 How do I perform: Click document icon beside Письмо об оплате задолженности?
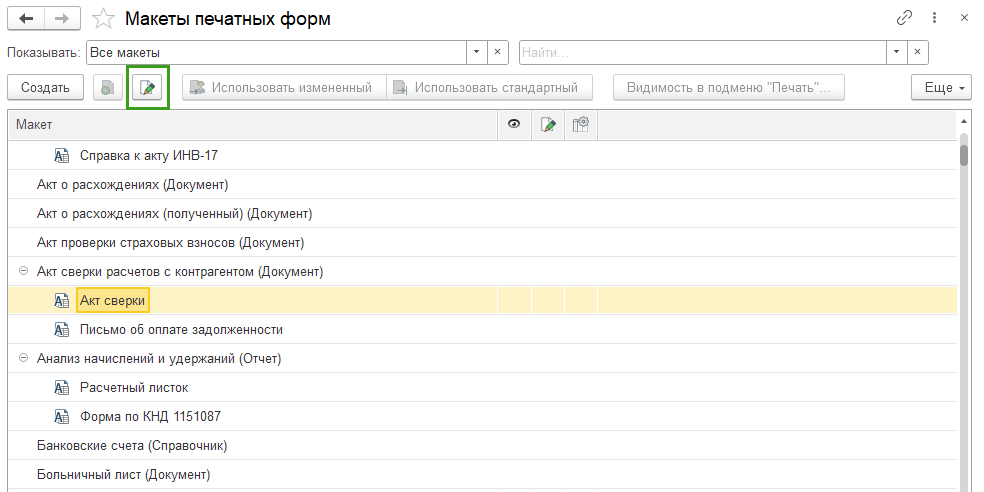(62, 329)
